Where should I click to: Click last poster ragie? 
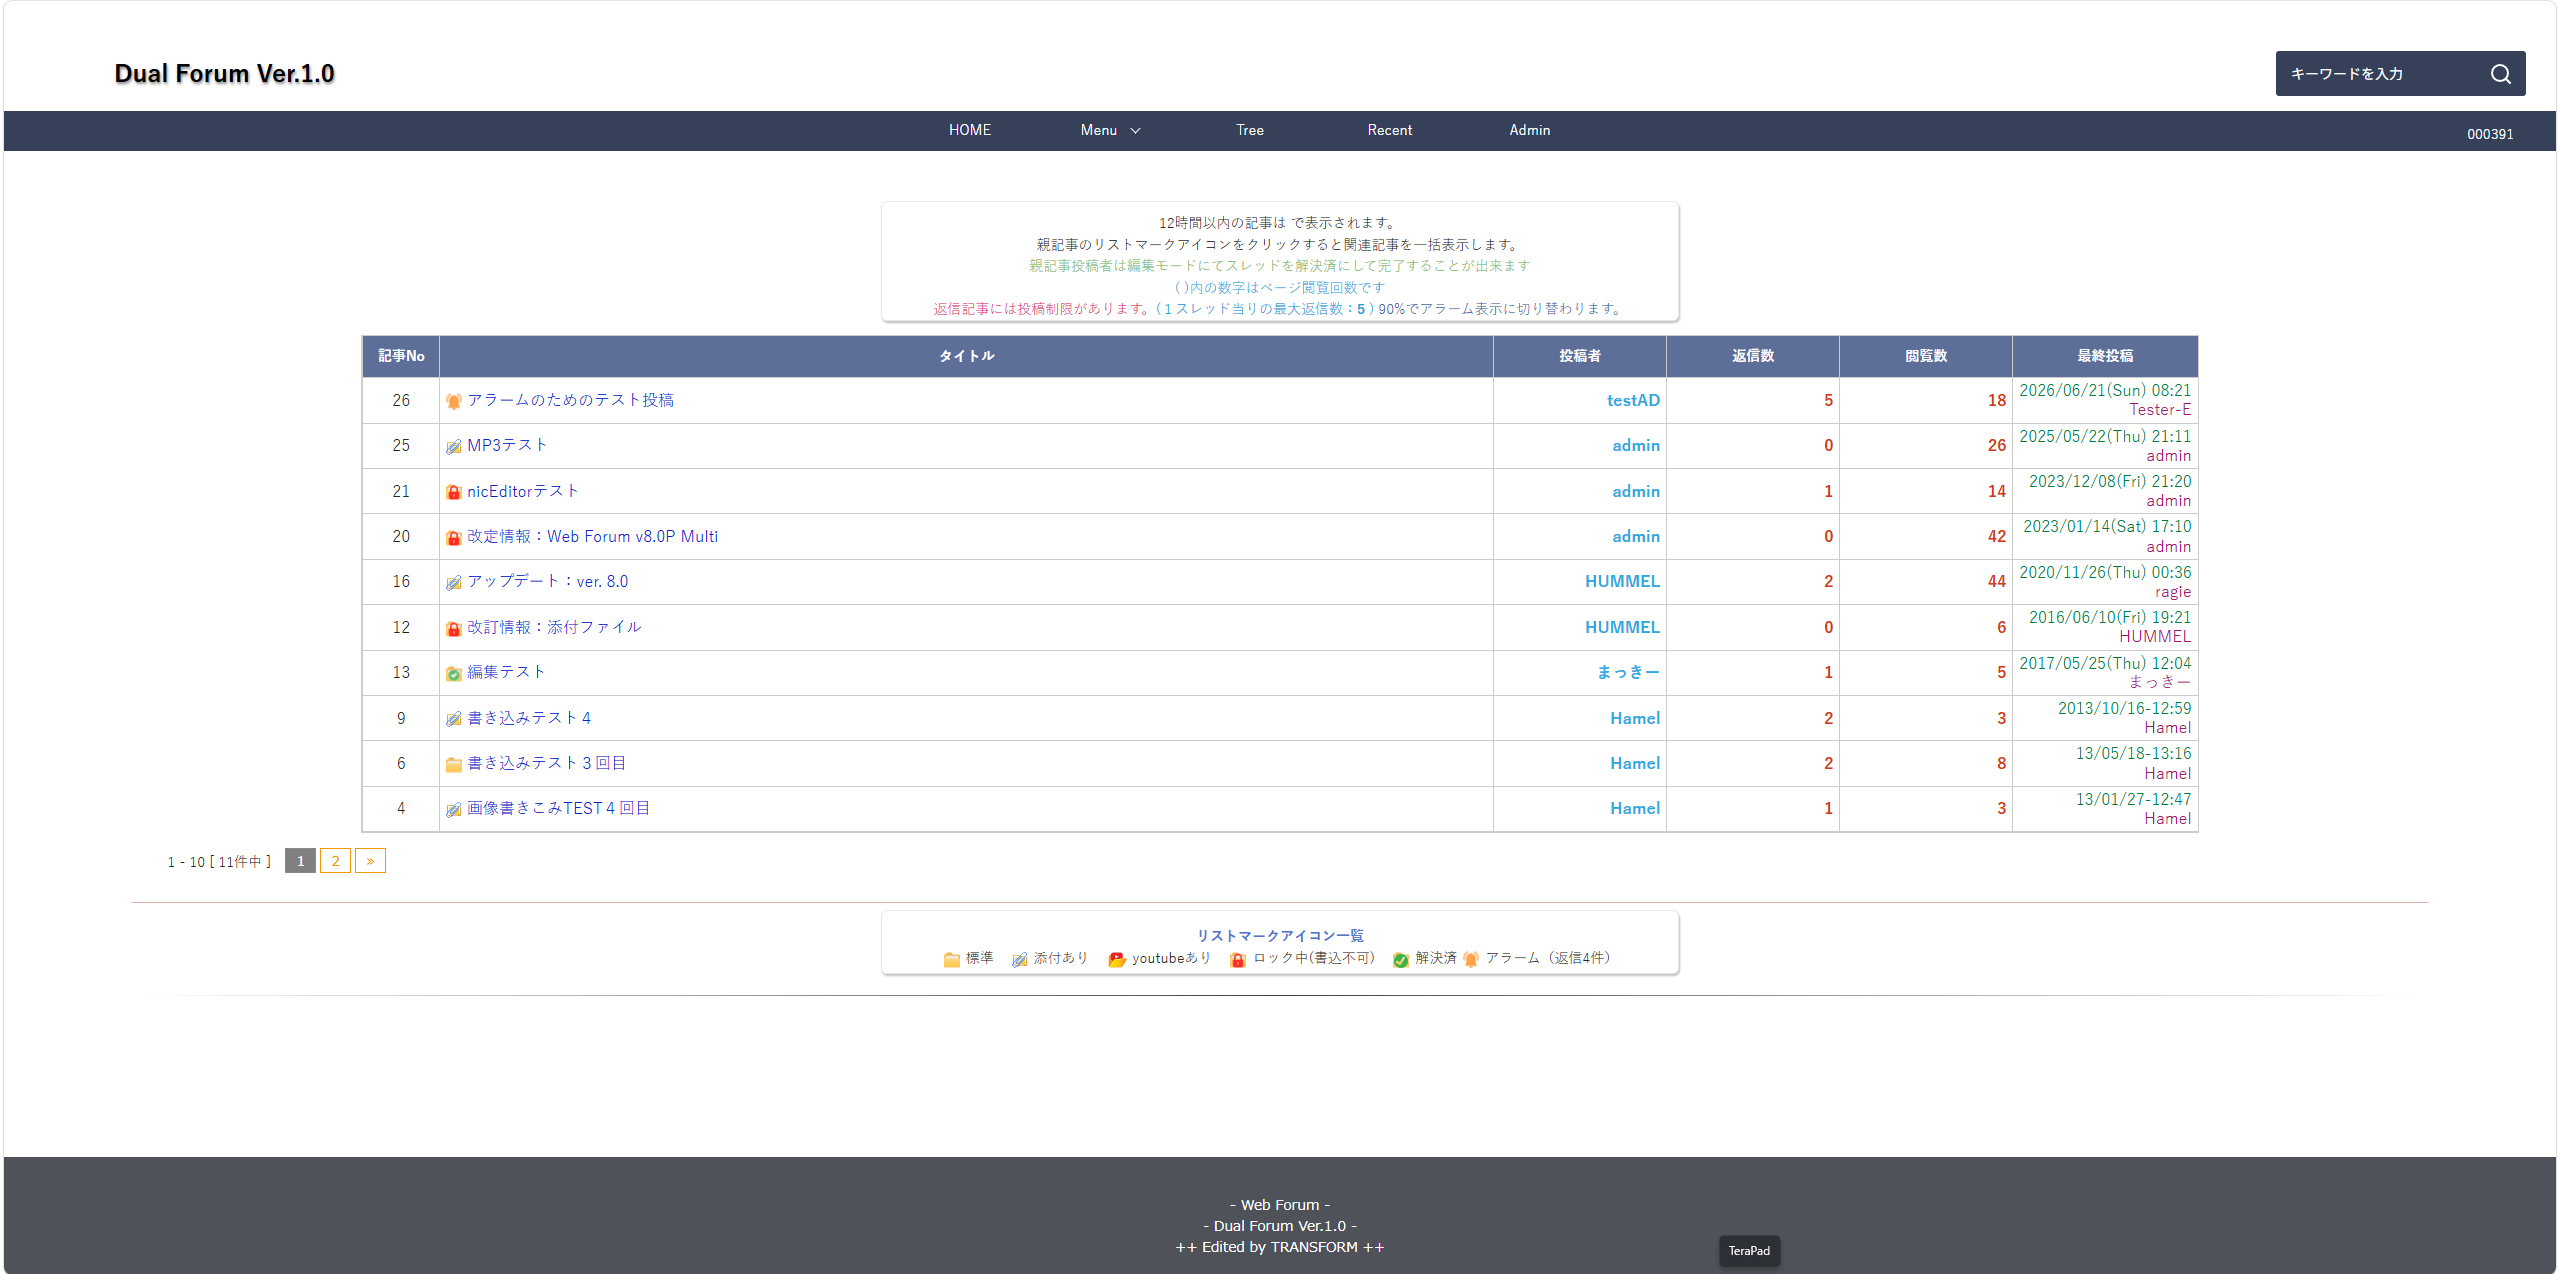[x=2173, y=592]
